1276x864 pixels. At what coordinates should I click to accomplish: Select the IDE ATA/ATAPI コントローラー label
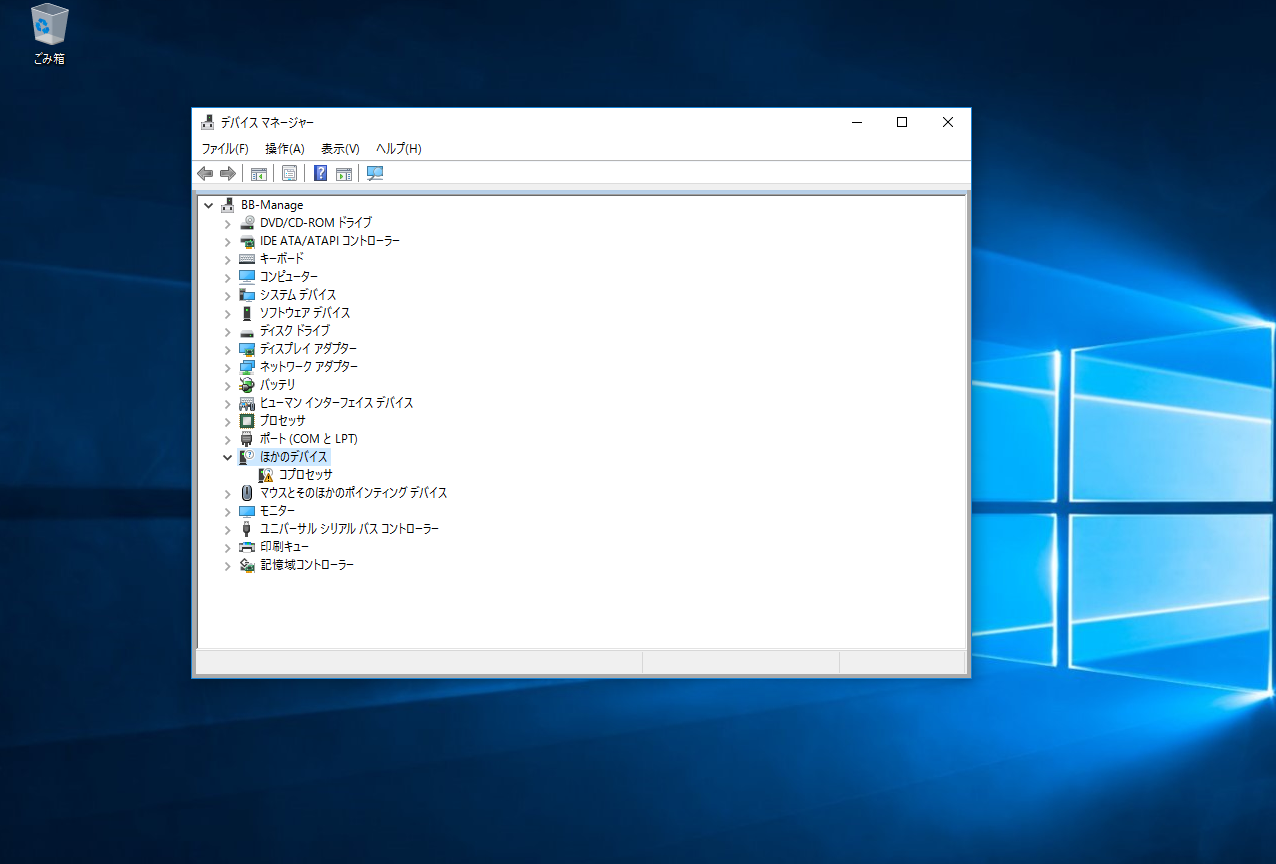click(330, 241)
